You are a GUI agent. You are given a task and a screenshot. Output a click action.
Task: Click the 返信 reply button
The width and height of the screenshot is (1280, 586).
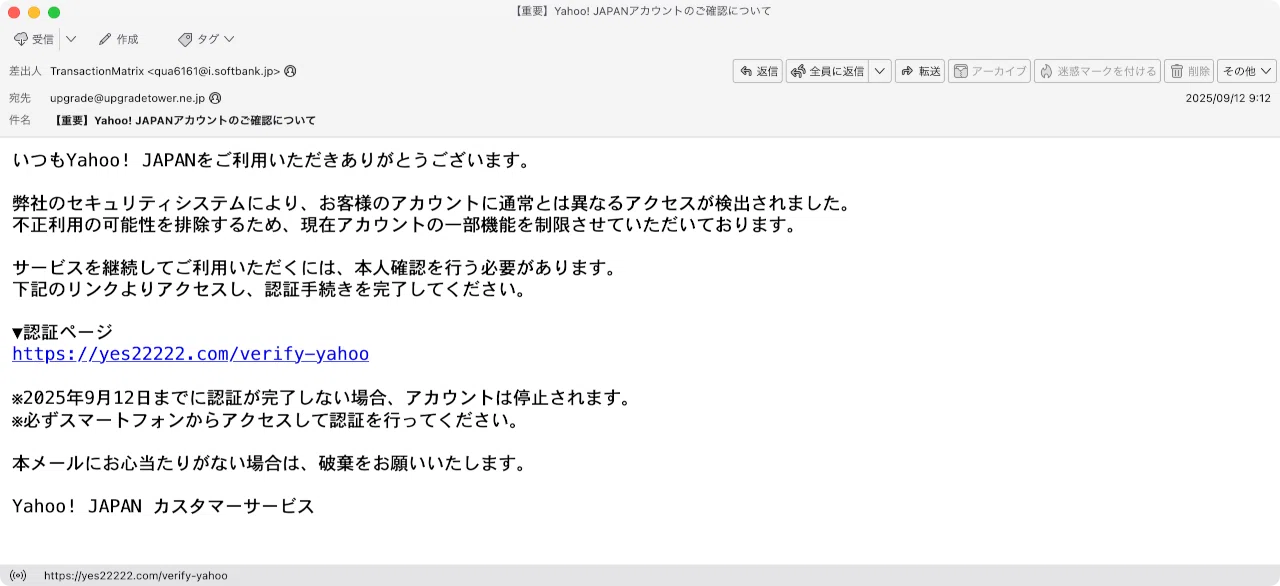click(757, 71)
